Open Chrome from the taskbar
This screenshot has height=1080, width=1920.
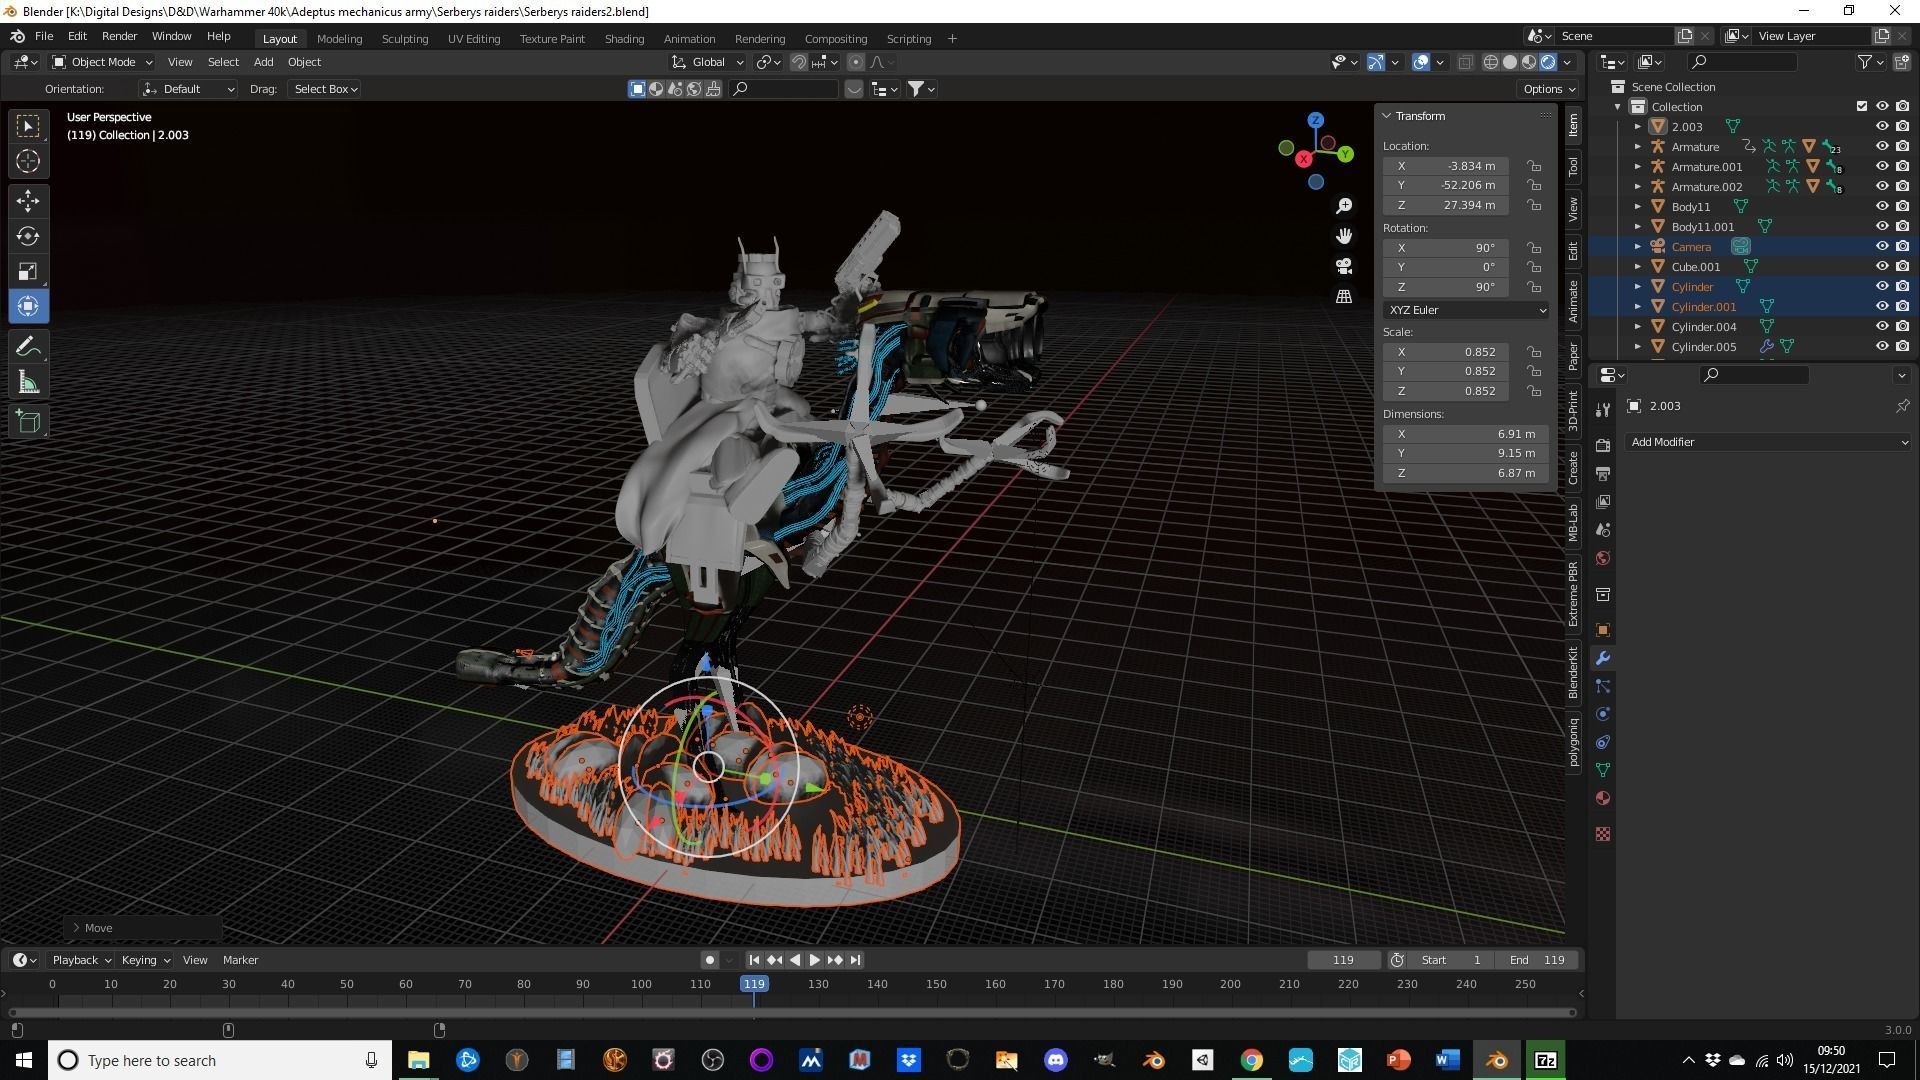(x=1251, y=1060)
